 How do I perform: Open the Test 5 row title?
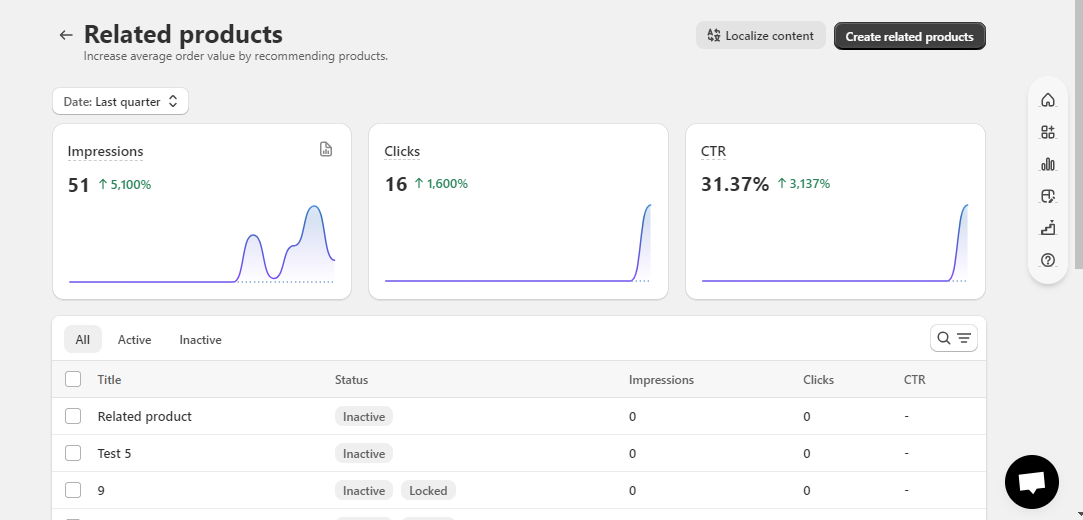click(114, 454)
